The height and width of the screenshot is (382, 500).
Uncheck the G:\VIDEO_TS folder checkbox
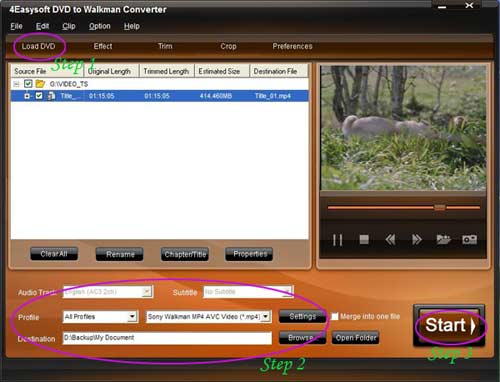[x=28, y=84]
